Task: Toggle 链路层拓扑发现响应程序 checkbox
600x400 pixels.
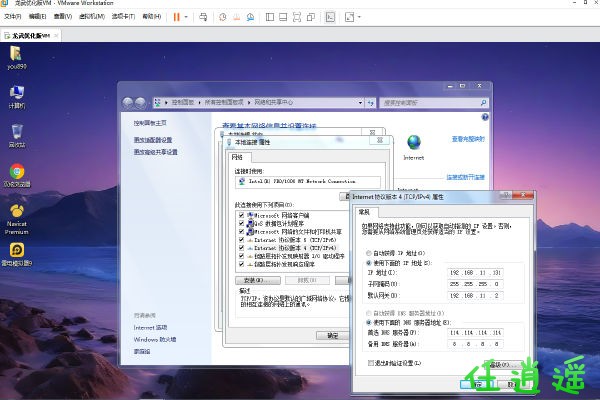Action: pos(241,264)
